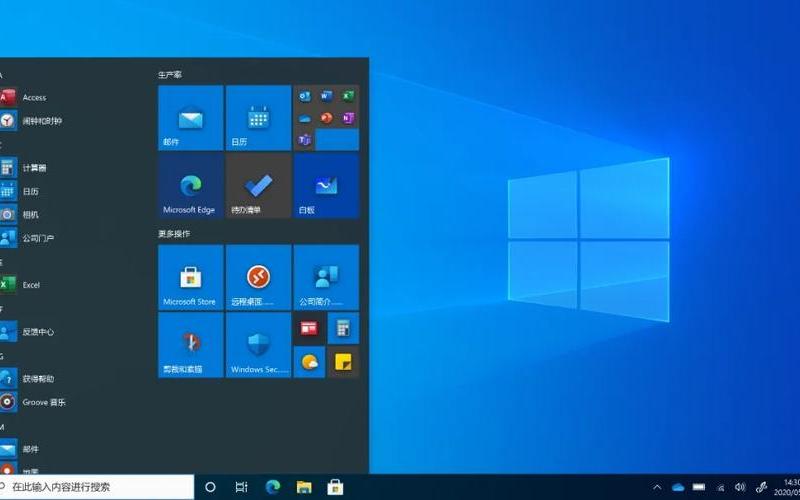Click the 更多操作 tile group header

pyautogui.click(x=173, y=234)
